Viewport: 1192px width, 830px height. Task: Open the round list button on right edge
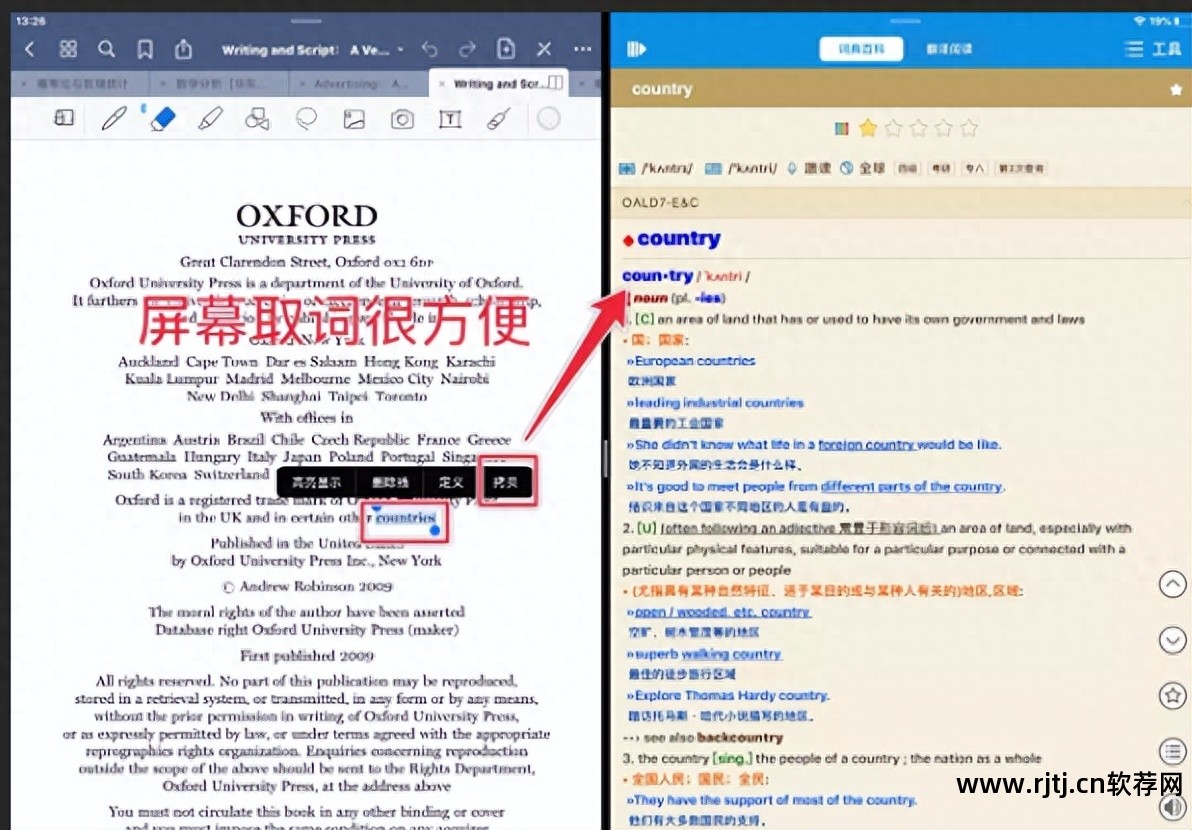point(1172,751)
